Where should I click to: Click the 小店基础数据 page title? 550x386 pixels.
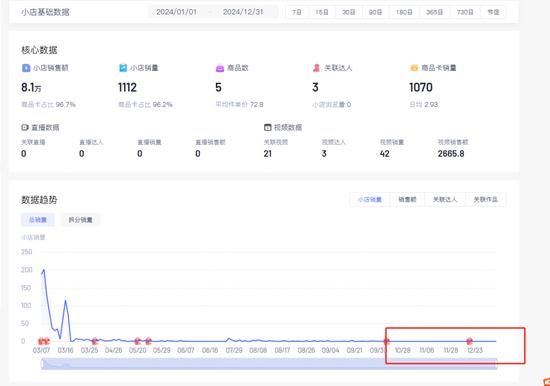(x=45, y=12)
